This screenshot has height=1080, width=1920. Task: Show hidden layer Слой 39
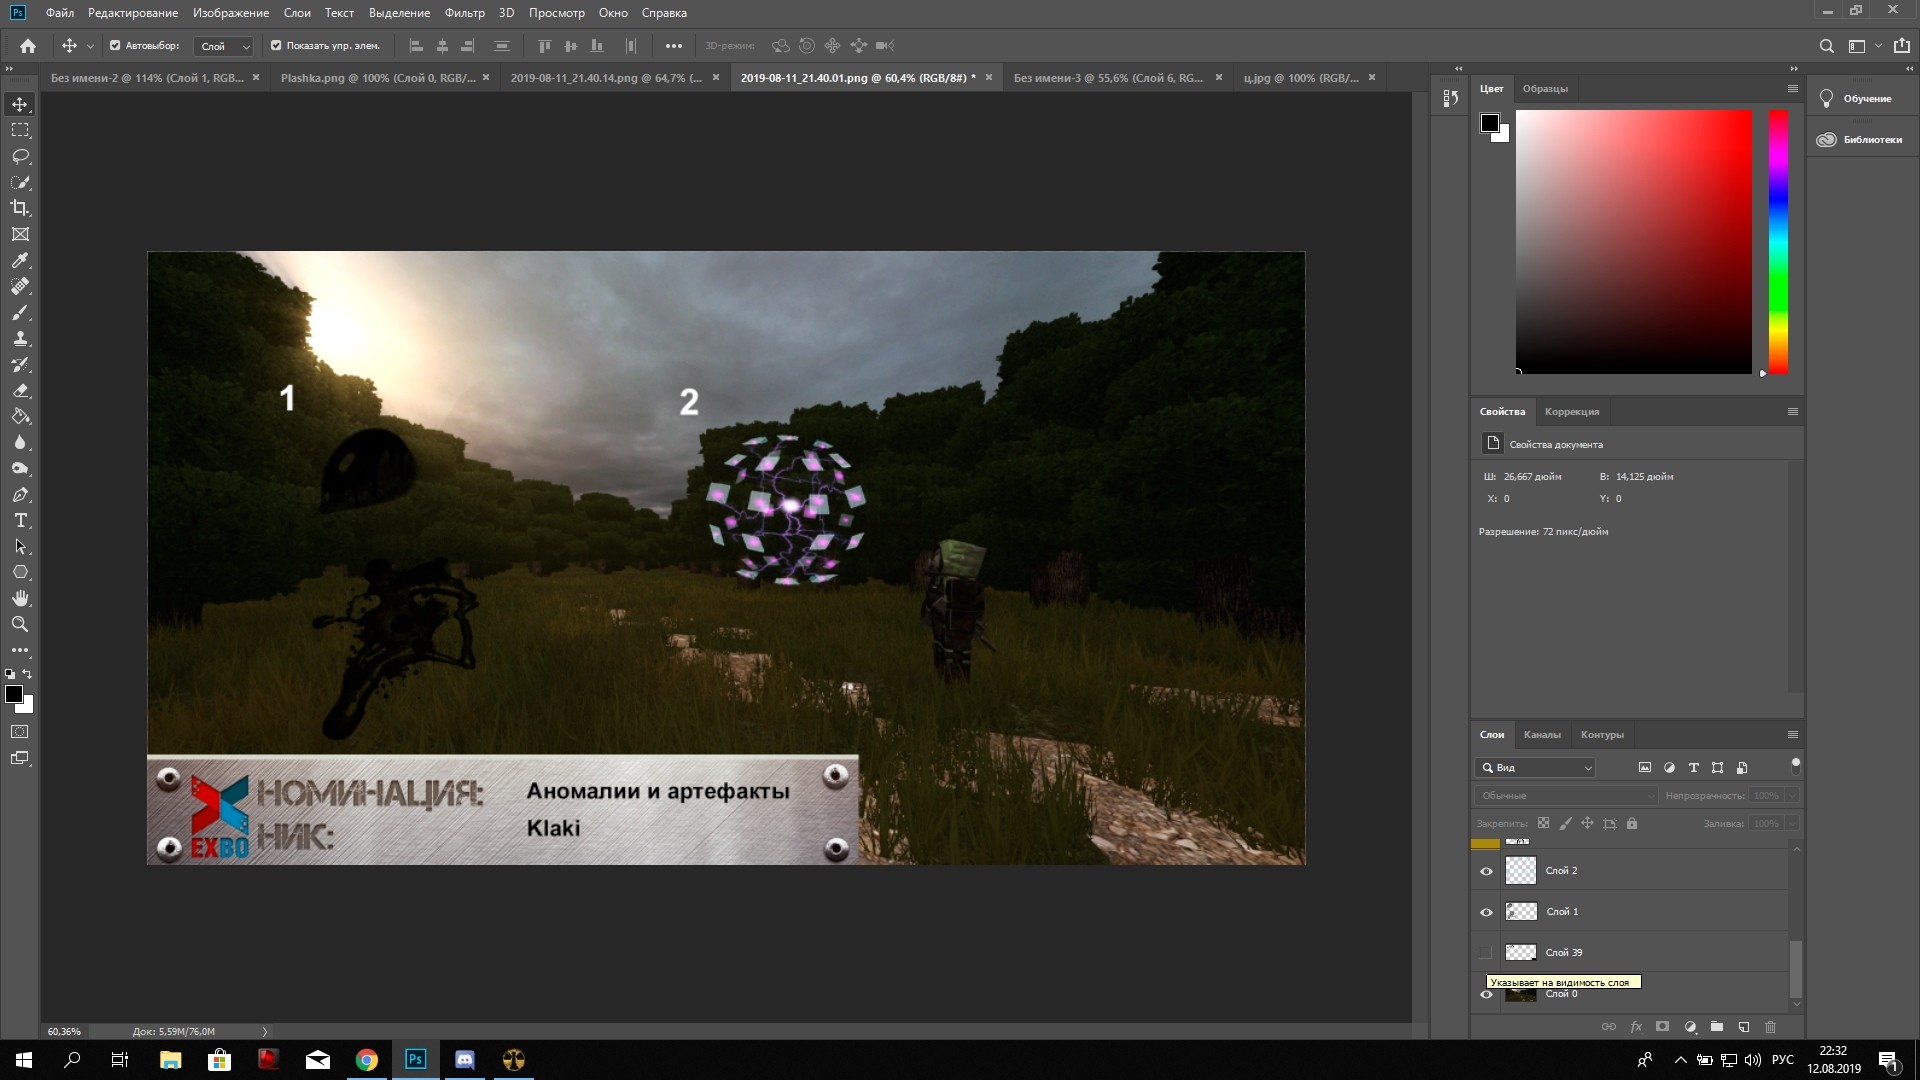[x=1486, y=953]
